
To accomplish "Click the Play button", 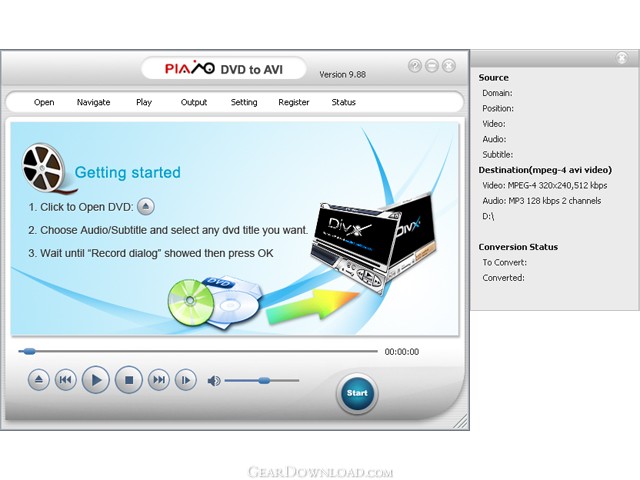I will pos(96,380).
